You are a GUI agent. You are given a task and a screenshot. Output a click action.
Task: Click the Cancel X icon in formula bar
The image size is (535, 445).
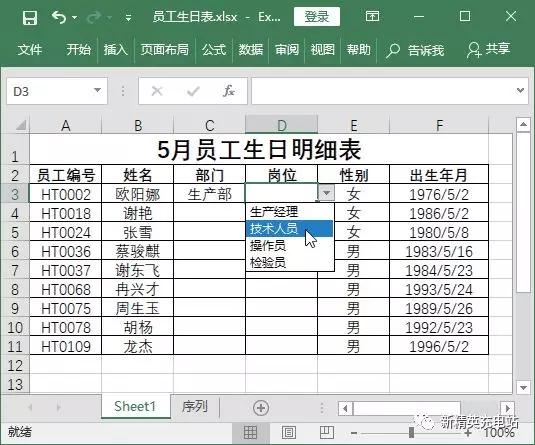(157, 91)
